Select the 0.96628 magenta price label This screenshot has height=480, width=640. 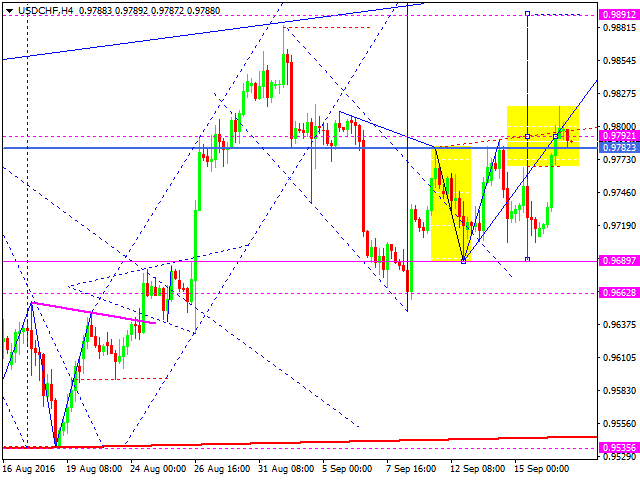(619, 293)
